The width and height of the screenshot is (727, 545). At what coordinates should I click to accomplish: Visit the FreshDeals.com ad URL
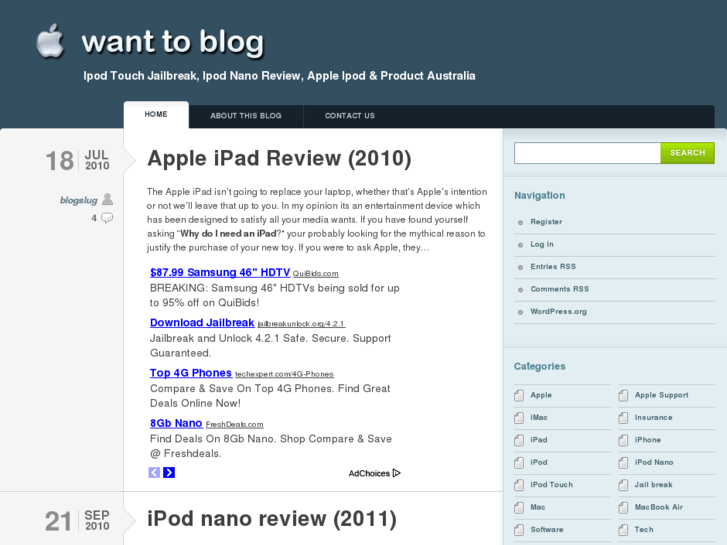pyautogui.click(x=235, y=424)
